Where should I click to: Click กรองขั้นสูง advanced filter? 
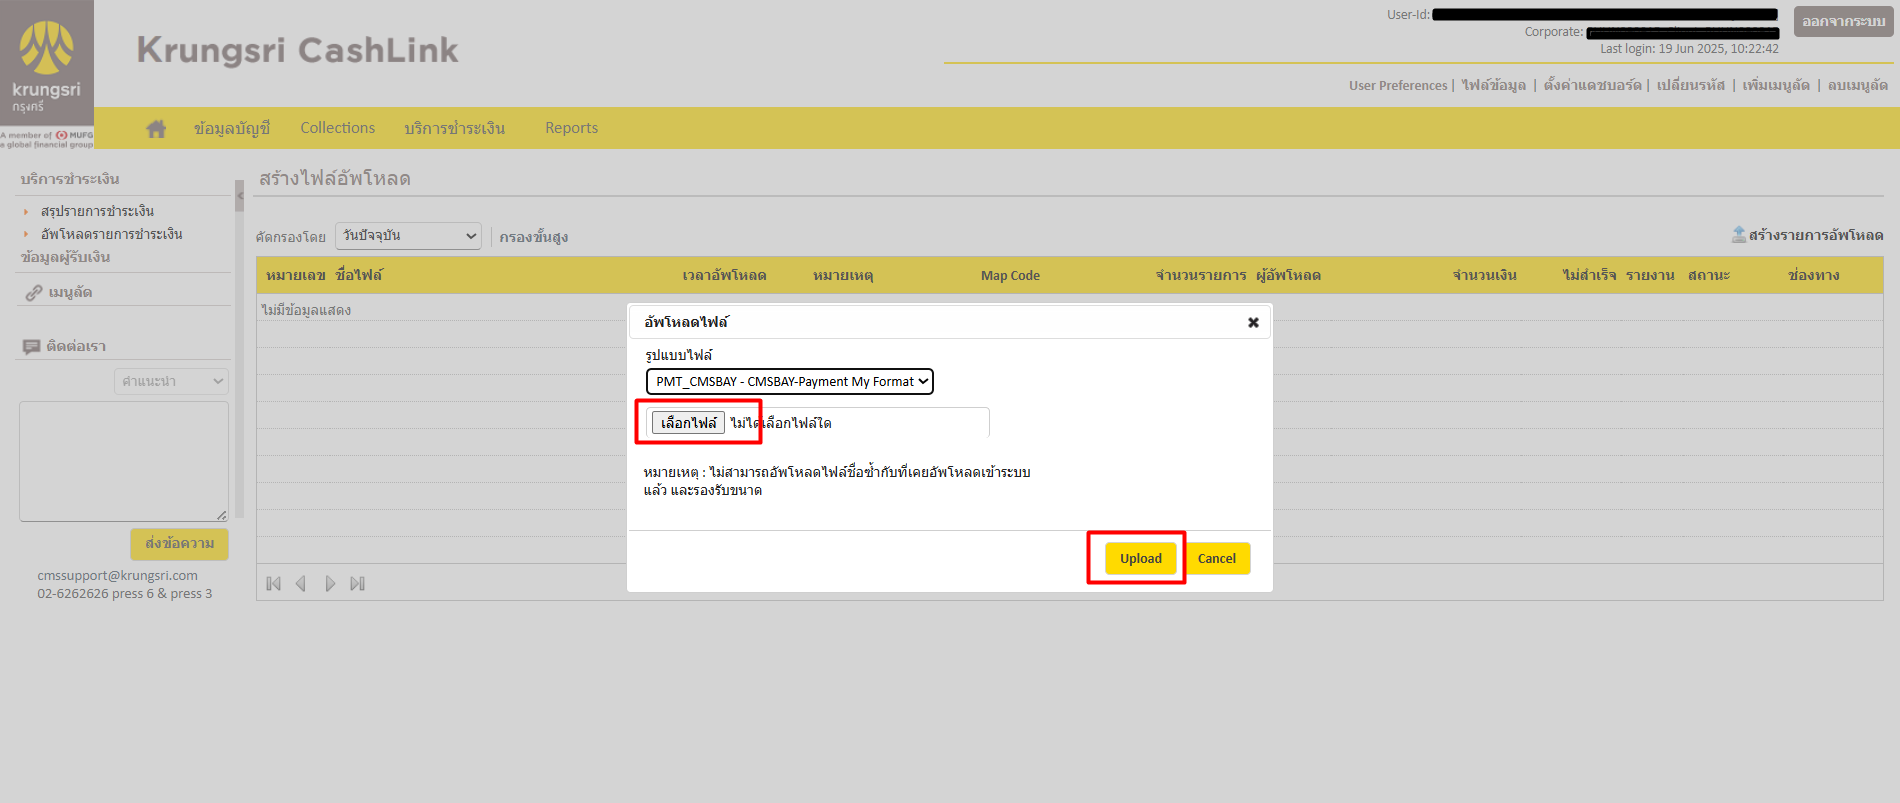click(534, 237)
